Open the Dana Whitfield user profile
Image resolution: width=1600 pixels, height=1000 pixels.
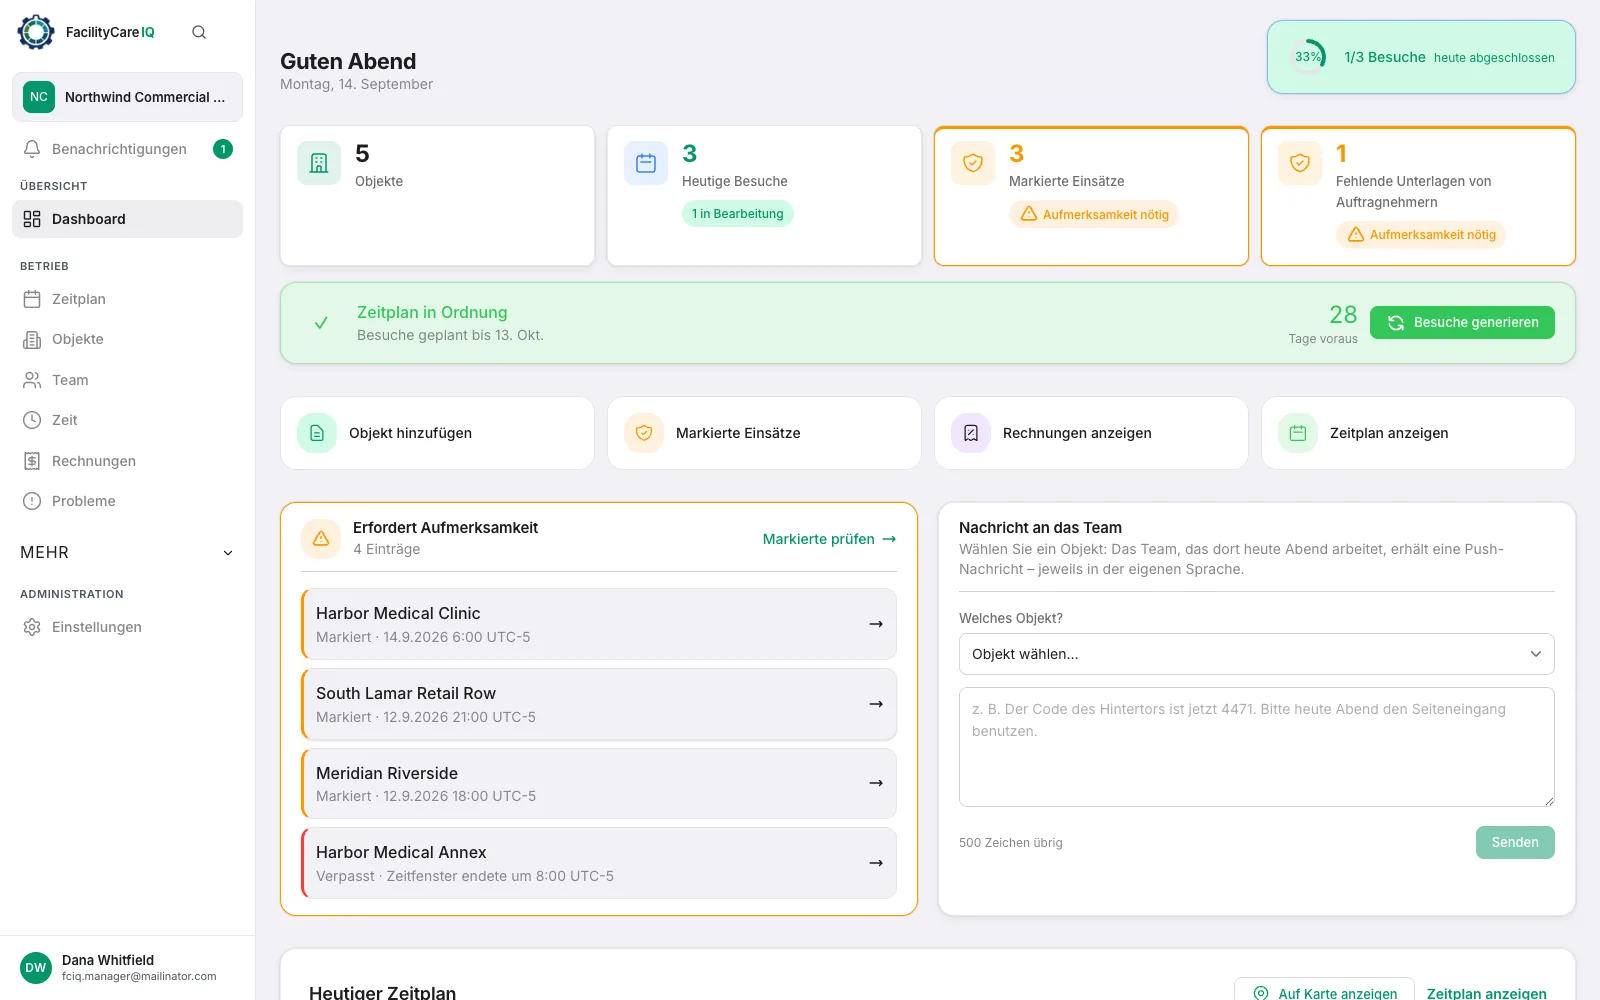[127, 968]
